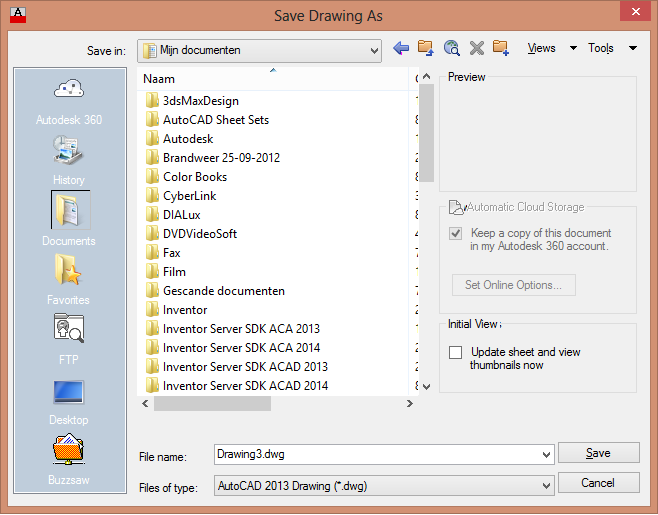Go to the Desktop location
The width and height of the screenshot is (658, 515).
click(x=69, y=402)
